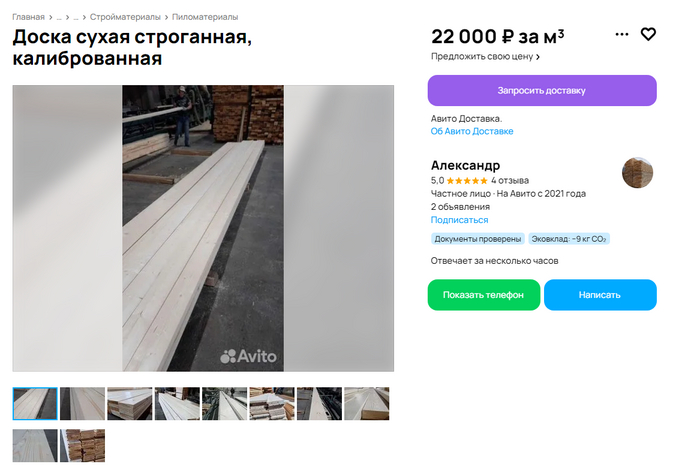Click the Показать телефон button
Viewport: 700px width, 470px height.
click(x=483, y=295)
